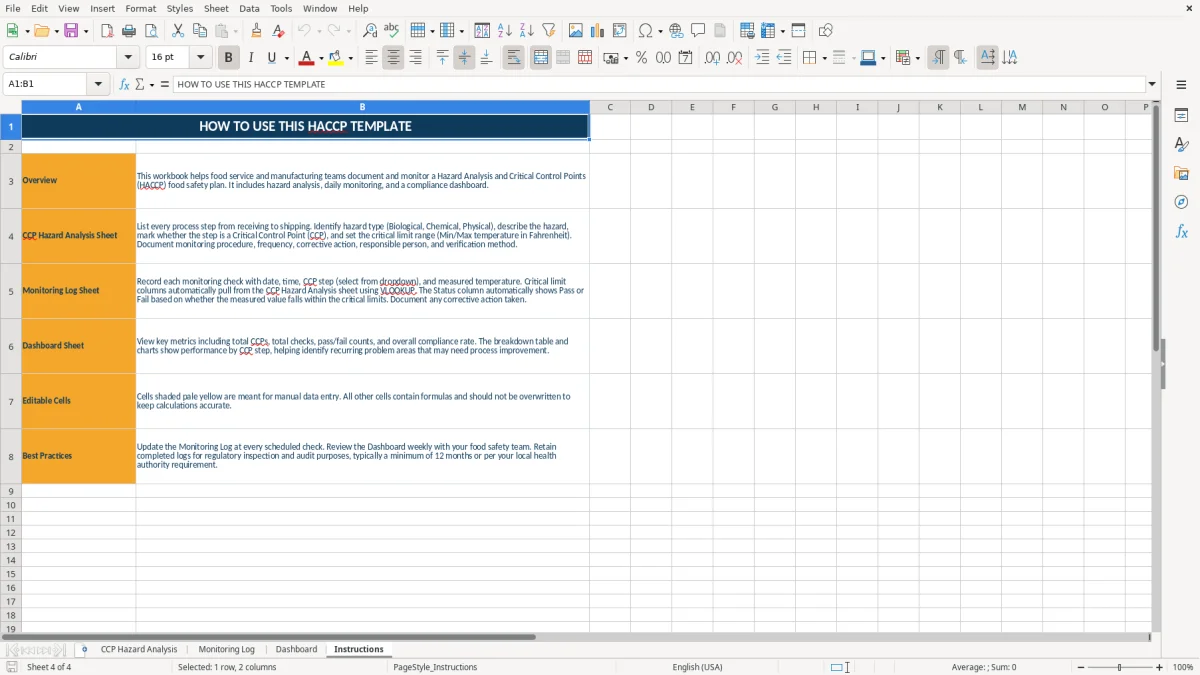
Task: Switch to the Dashboard sheet tab
Action: (x=296, y=649)
